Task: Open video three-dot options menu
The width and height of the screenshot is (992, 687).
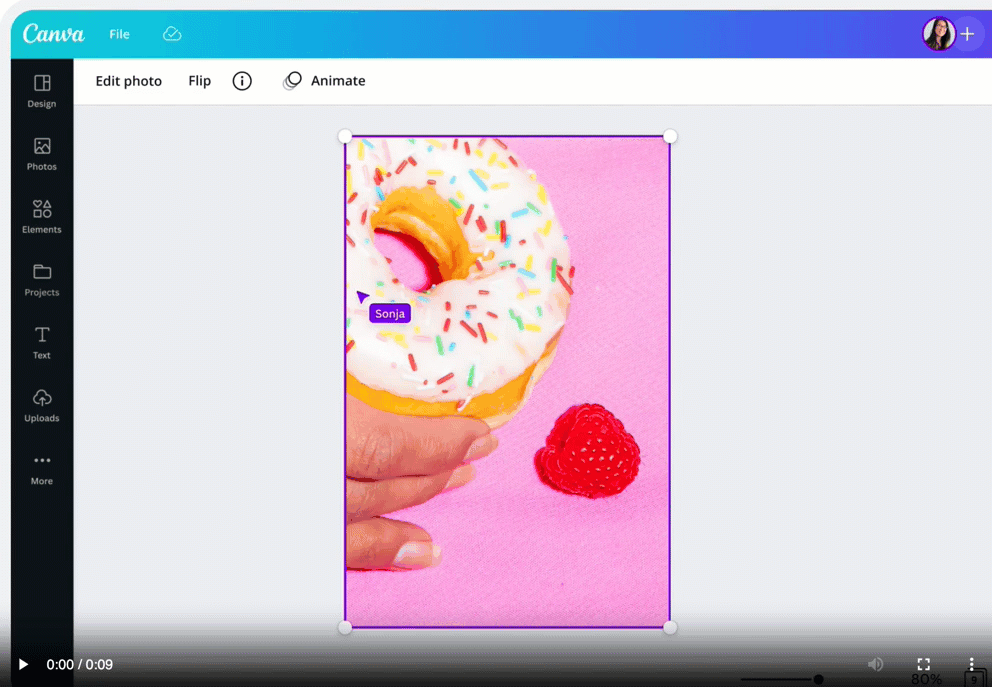Action: 971,664
